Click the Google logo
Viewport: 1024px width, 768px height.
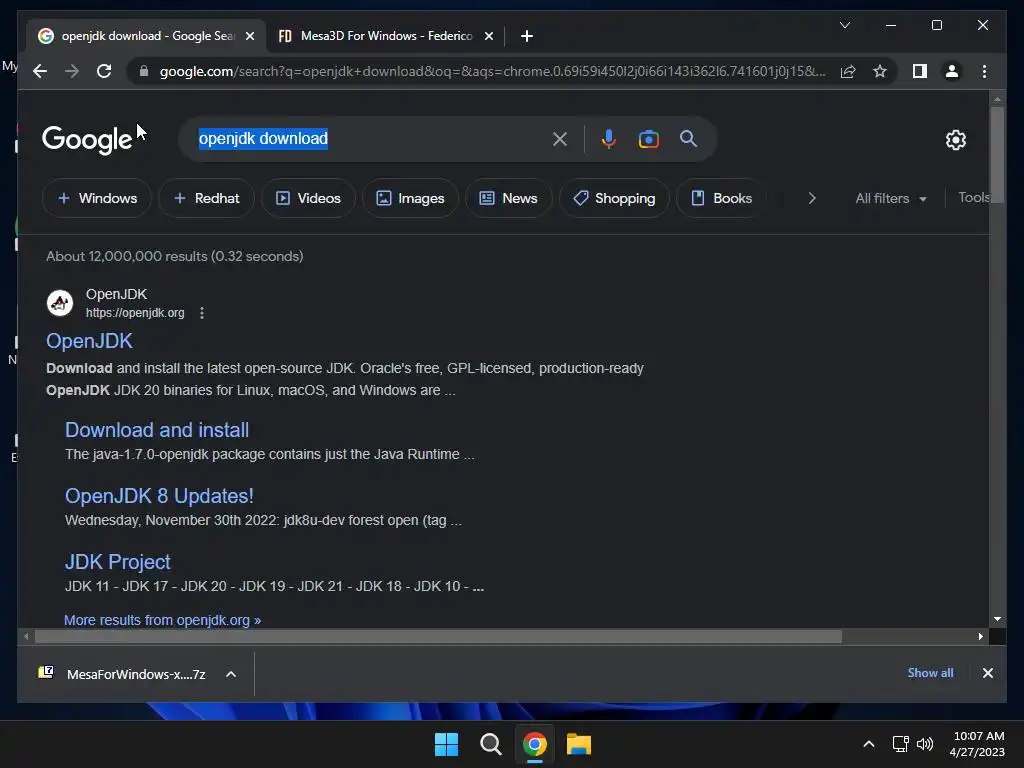(x=87, y=139)
